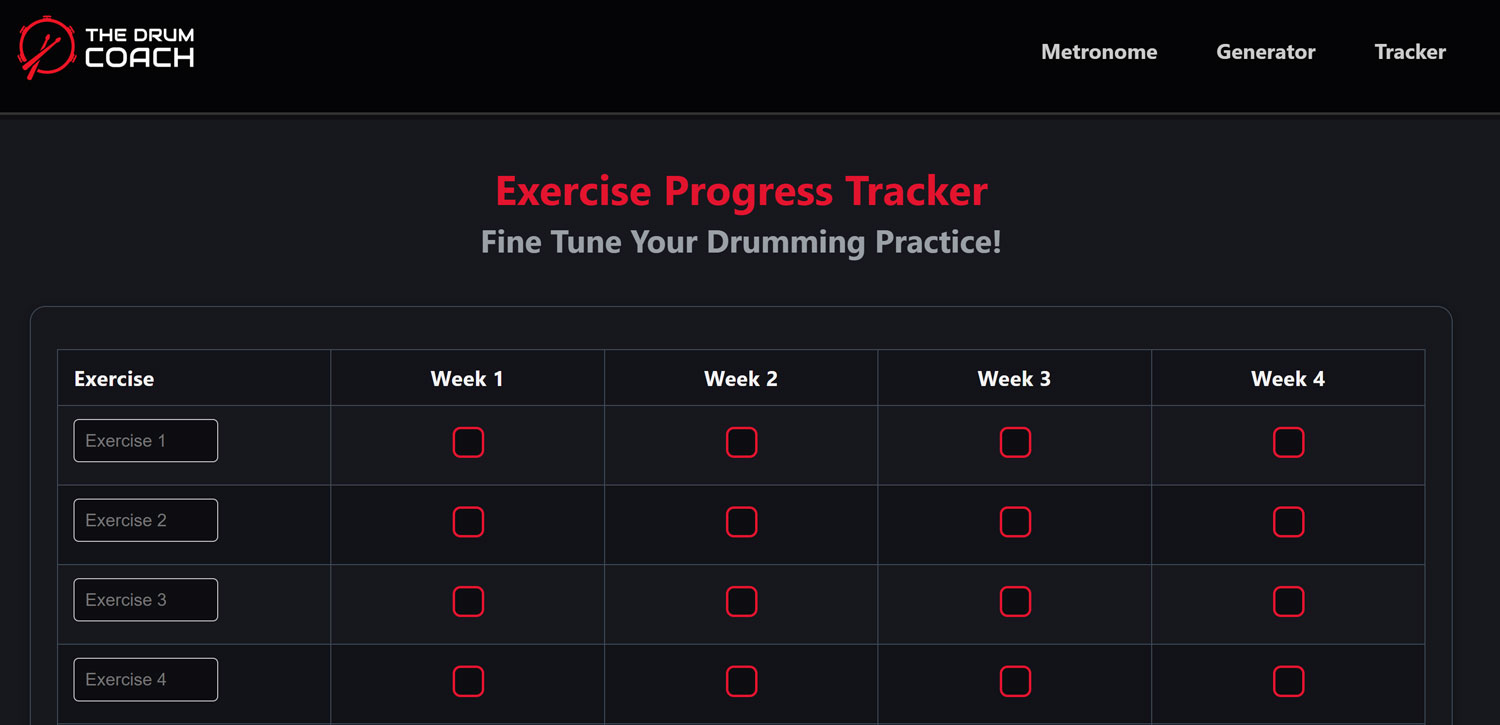The height and width of the screenshot is (725, 1500).
Task: Check Week 1 box for Exercise 1
Action: pos(468,442)
